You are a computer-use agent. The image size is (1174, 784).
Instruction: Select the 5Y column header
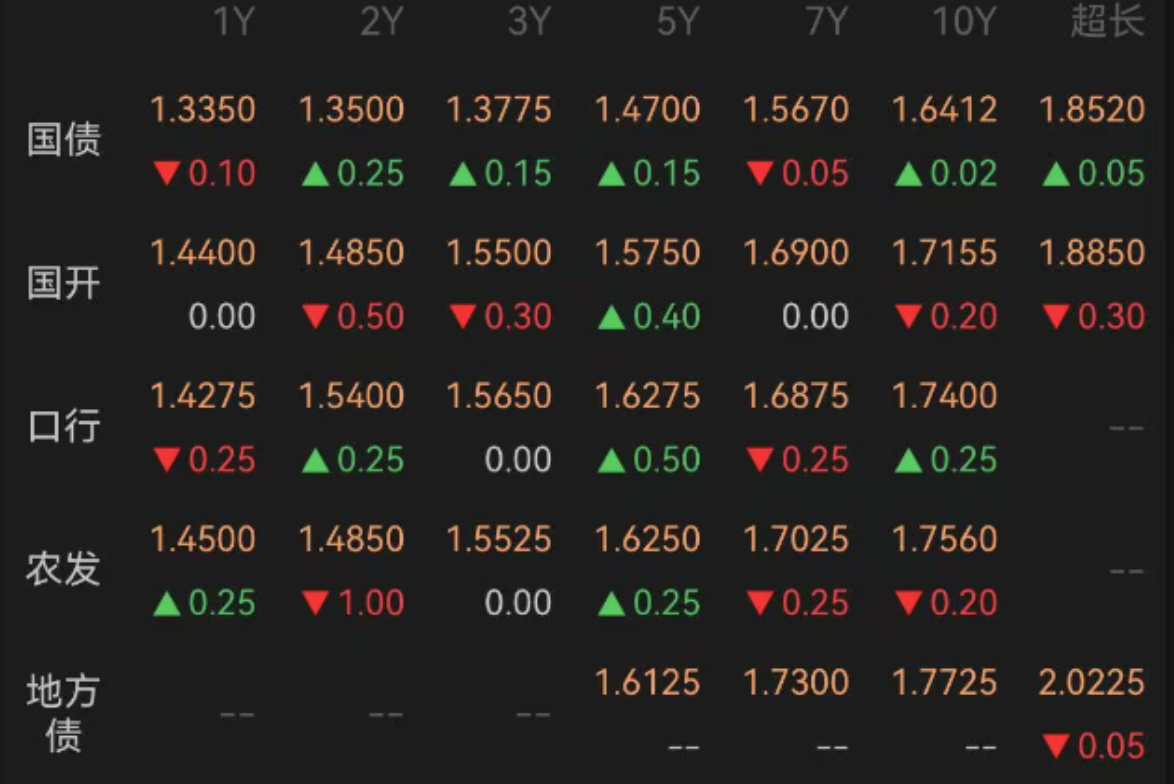pyautogui.click(x=678, y=21)
